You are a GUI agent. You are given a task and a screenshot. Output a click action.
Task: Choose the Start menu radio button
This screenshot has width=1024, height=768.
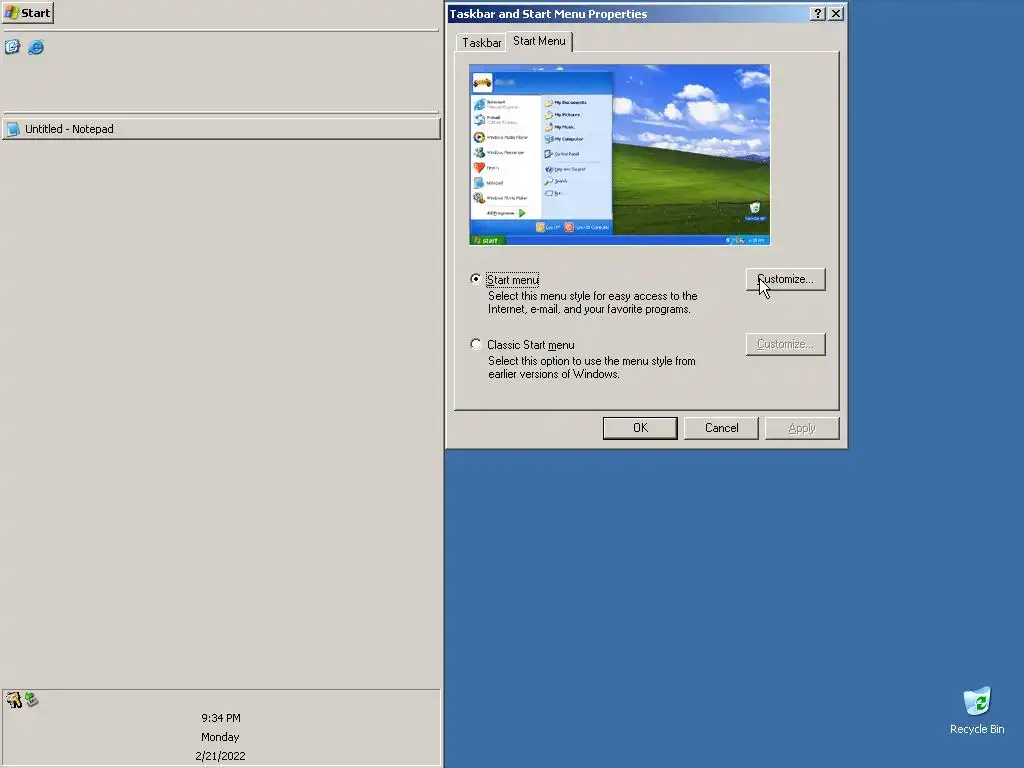click(476, 279)
